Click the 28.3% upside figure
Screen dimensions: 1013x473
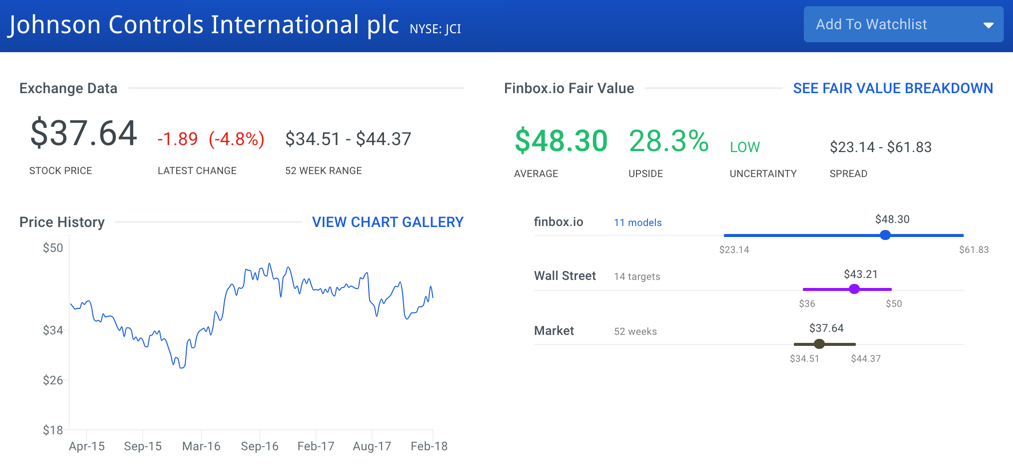(x=669, y=140)
